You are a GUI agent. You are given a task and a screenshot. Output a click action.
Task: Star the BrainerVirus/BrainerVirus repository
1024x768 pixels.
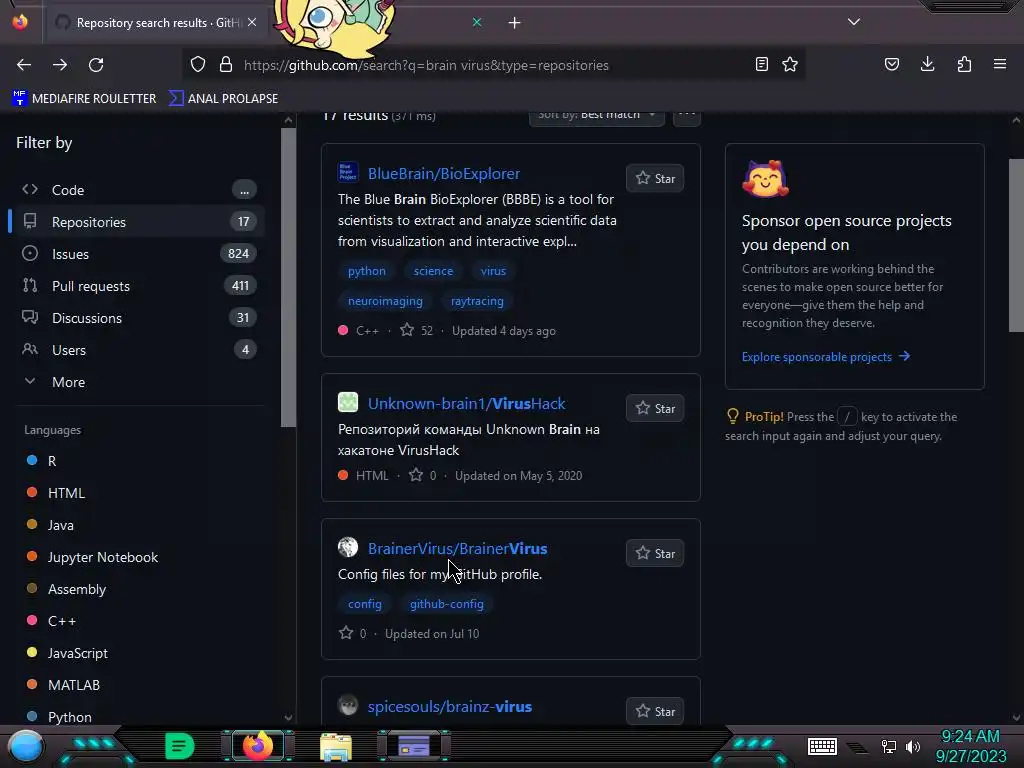(x=655, y=553)
